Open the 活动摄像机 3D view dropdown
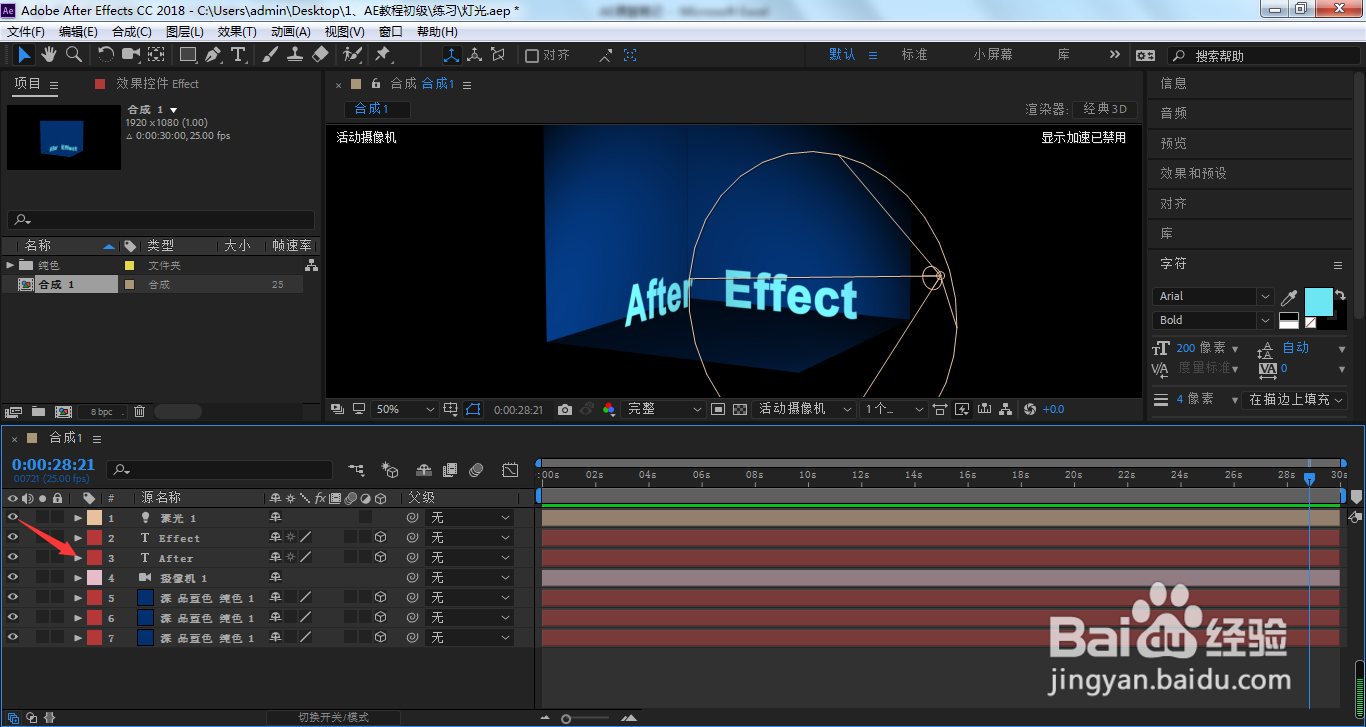Viewport: 1366px width, 727px height. (805, 409)
